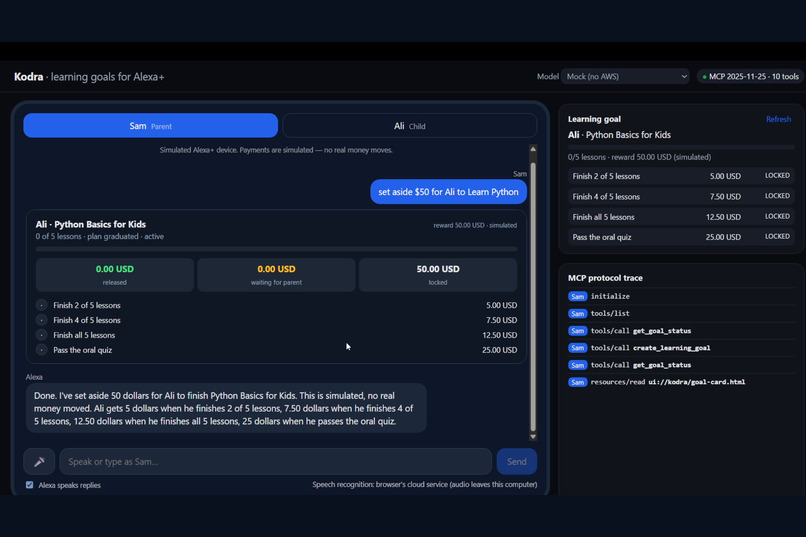The width and height of the screenshot is (806, 537).
Task: Click the Learning goal panel progress bar
Action: (681, 147)
